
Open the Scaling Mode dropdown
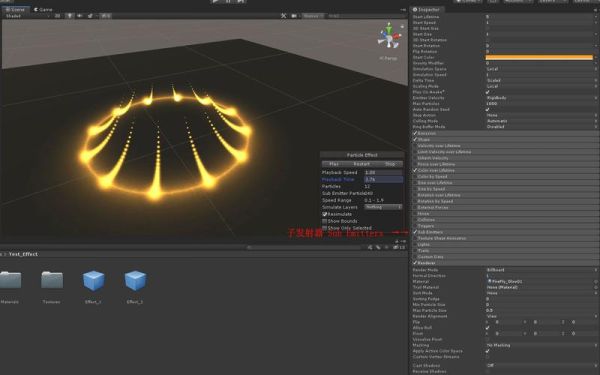click(x=541, y=86)
